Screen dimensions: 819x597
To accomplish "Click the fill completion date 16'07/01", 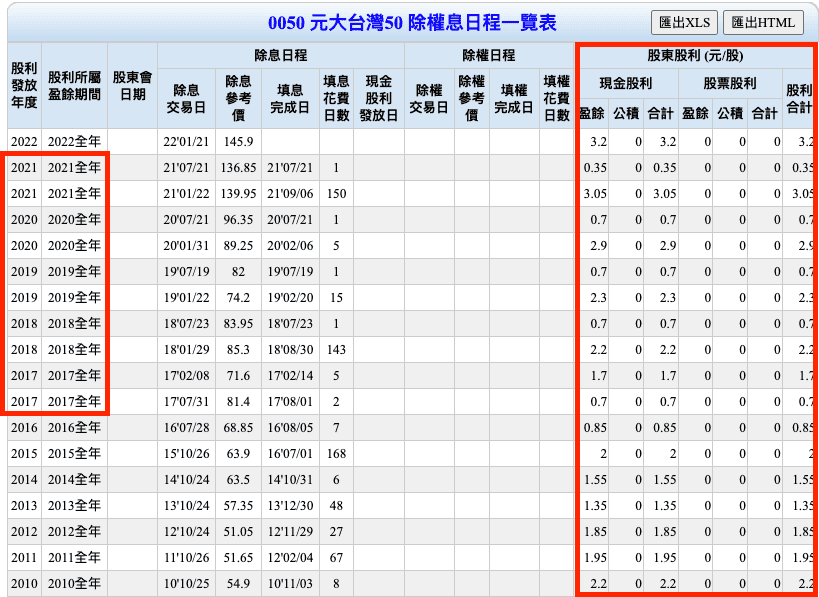I will pyautogui.click(x=290, y=453).
